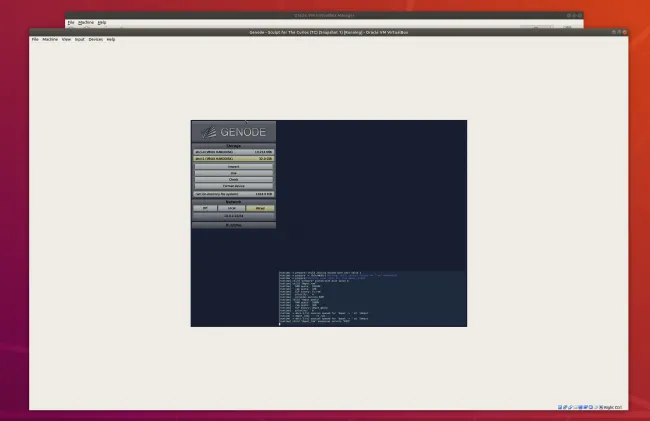This screenshot has height=421, width=650.
Task: Open optical drive indicator in status bar
Action: (565, 407)
